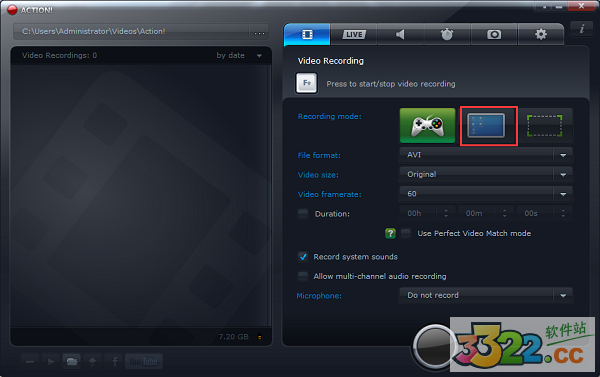Switch to the LIVE streaming tab
Image resolution: width=600 pixels, height=377 pixels.
tap(354, 34)
